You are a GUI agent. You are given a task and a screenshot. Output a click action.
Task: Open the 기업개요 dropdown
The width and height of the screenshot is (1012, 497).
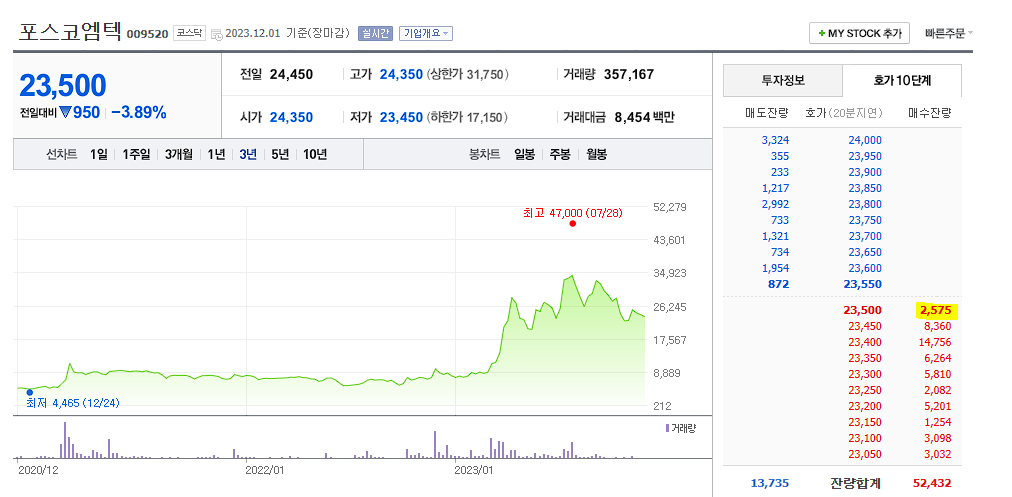click(426, 34)
